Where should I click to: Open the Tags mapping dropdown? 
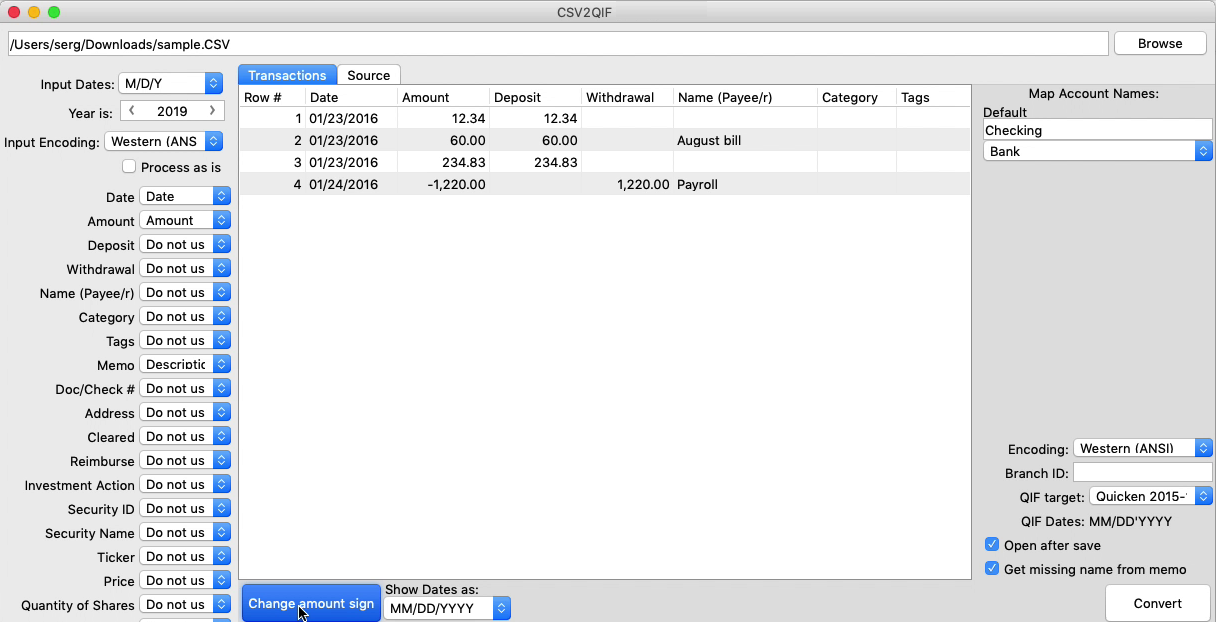pos(185,341)
